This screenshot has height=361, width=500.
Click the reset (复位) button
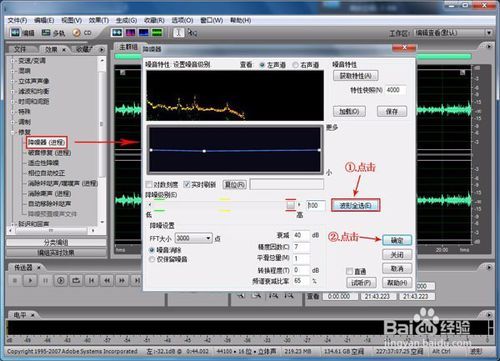[x=234, y=184]
